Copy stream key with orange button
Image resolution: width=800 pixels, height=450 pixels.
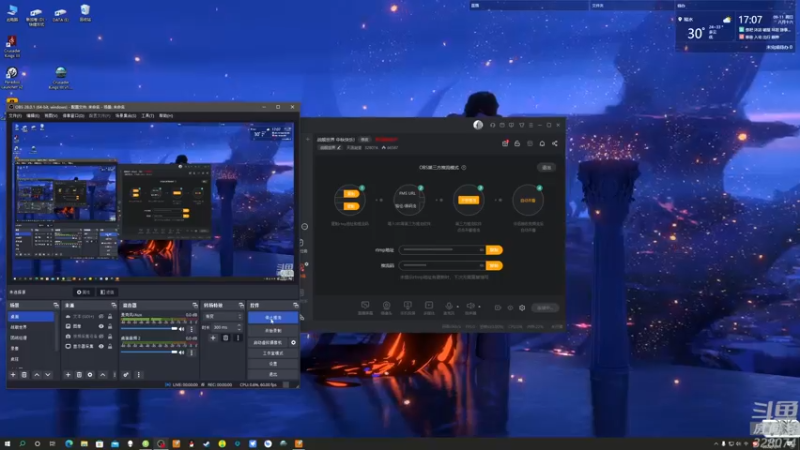[x=494, y=266]
